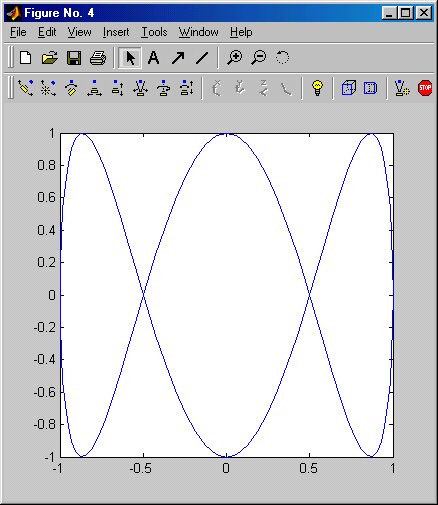Select the Insert Arrow tool
438x505 pixels.
178,58
